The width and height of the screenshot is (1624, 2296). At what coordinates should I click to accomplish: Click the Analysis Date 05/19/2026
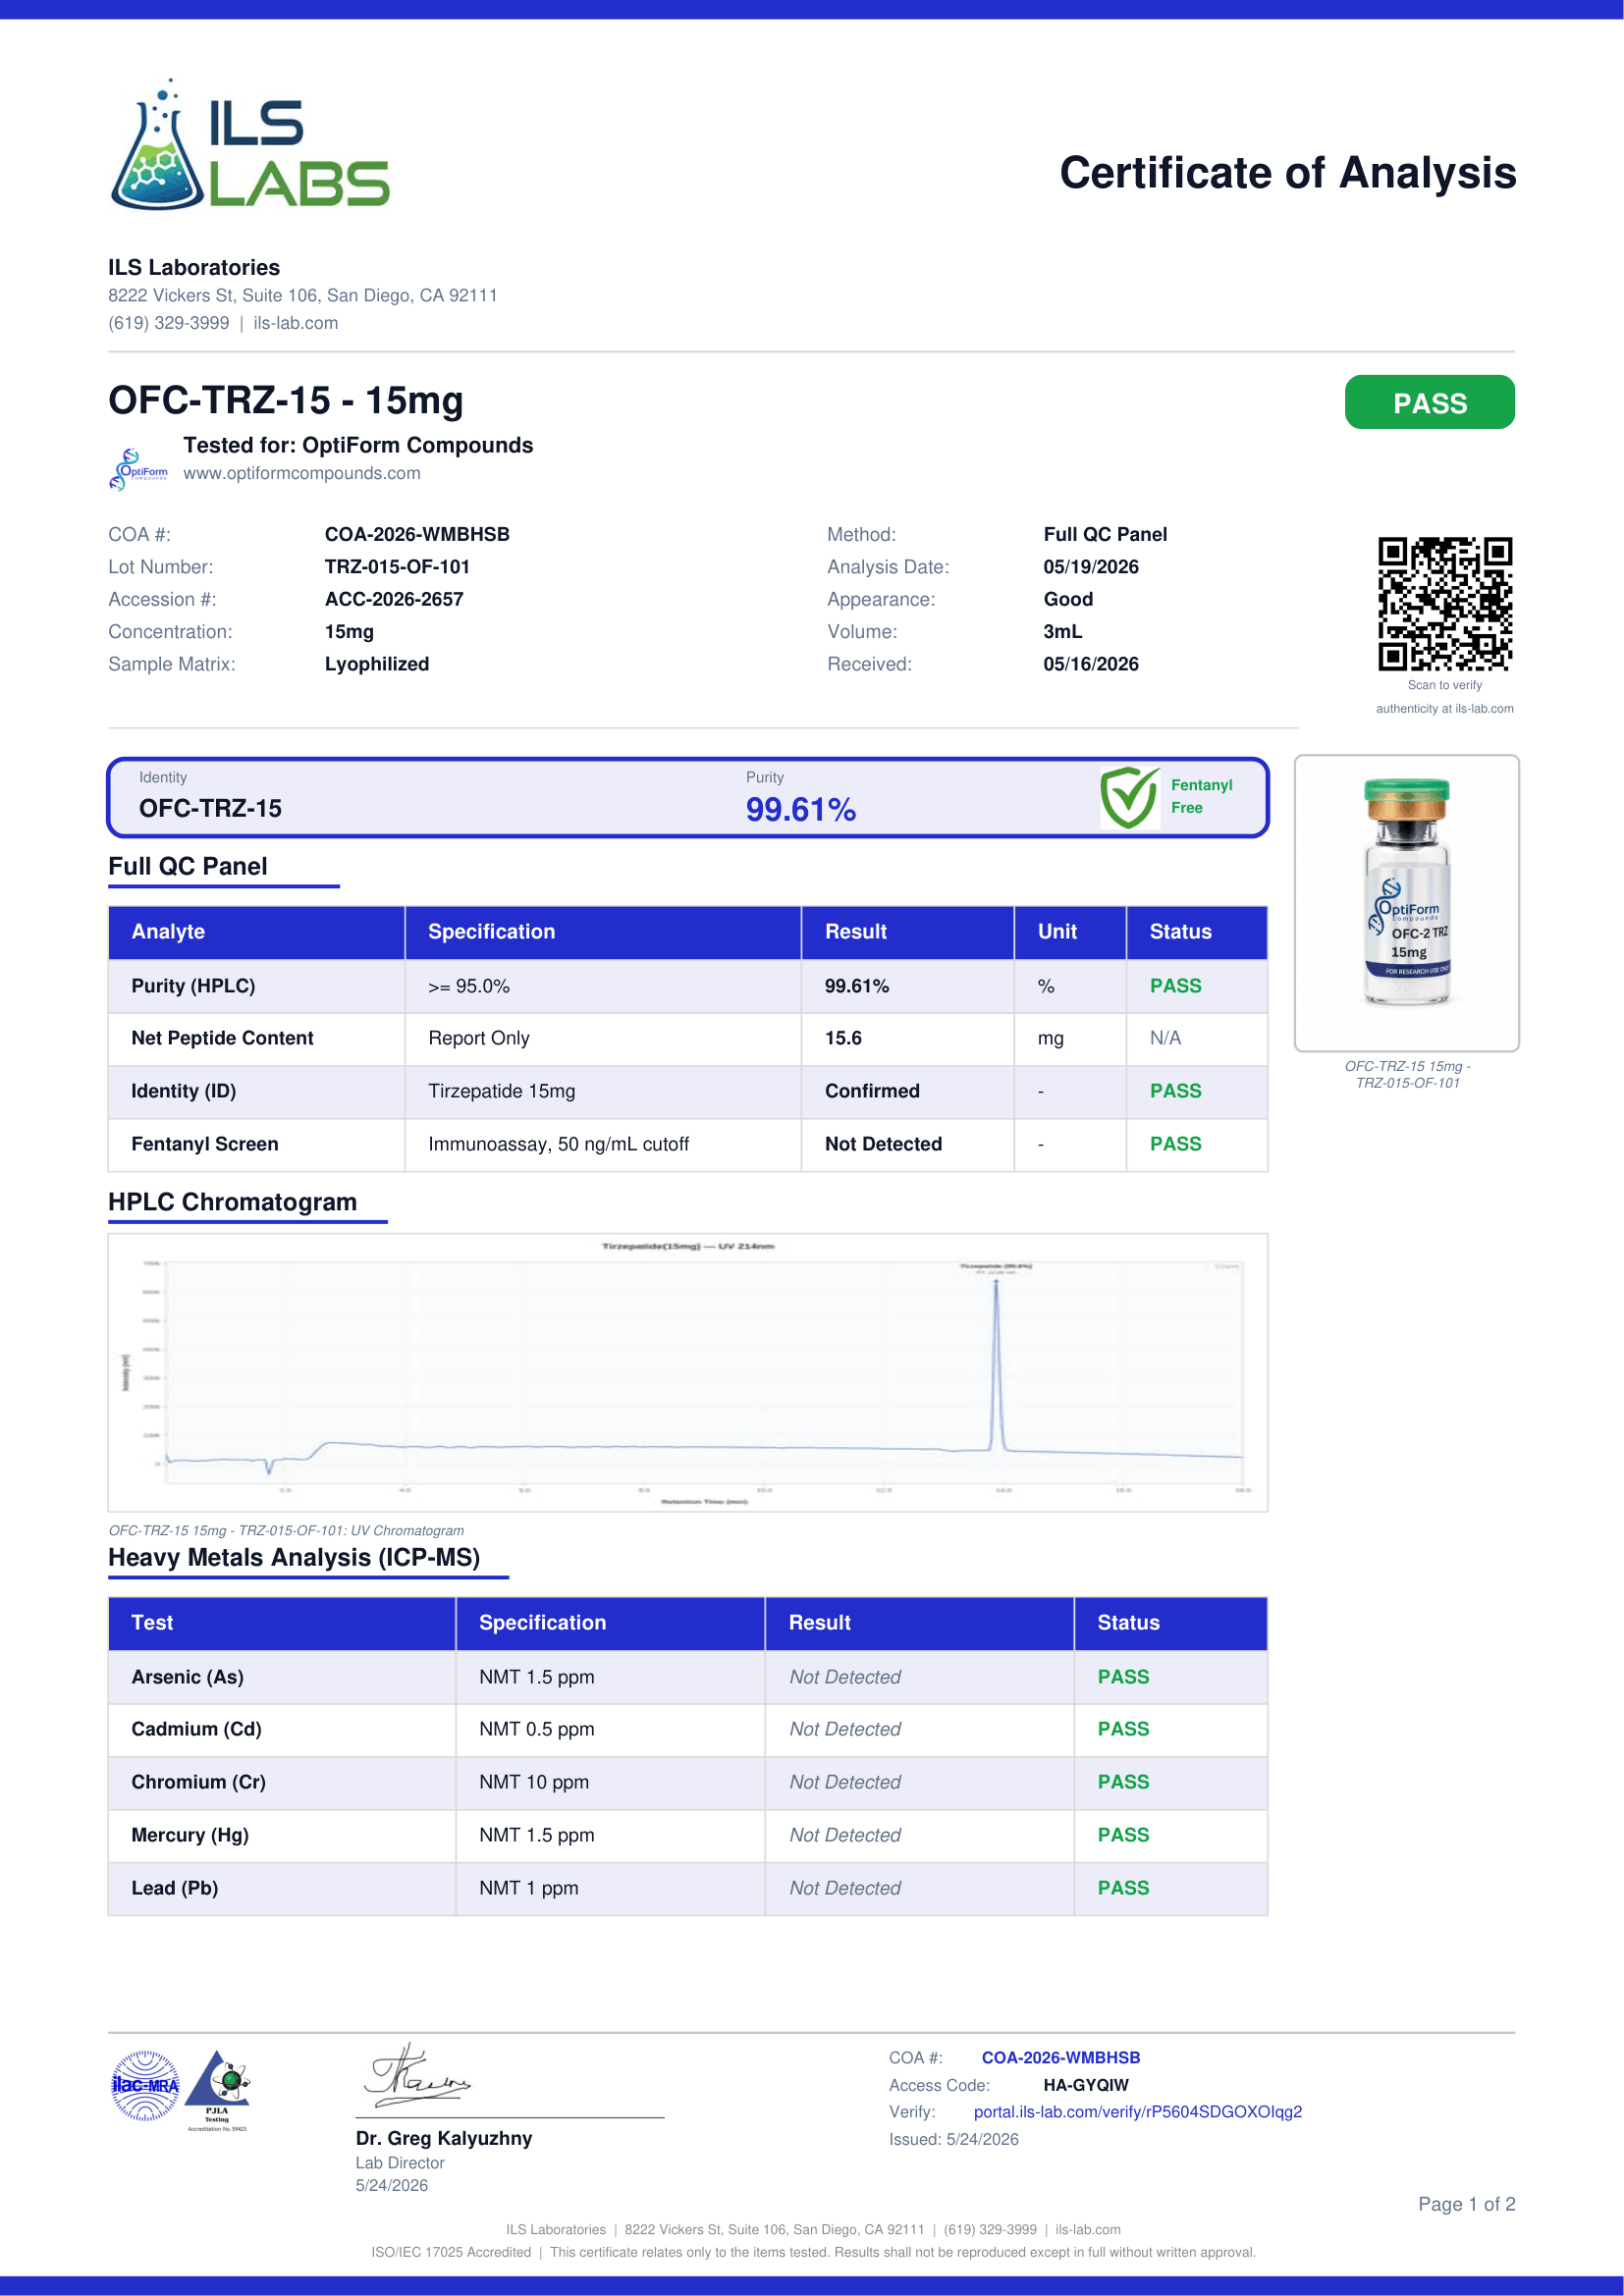click(x=1091, y=567)
